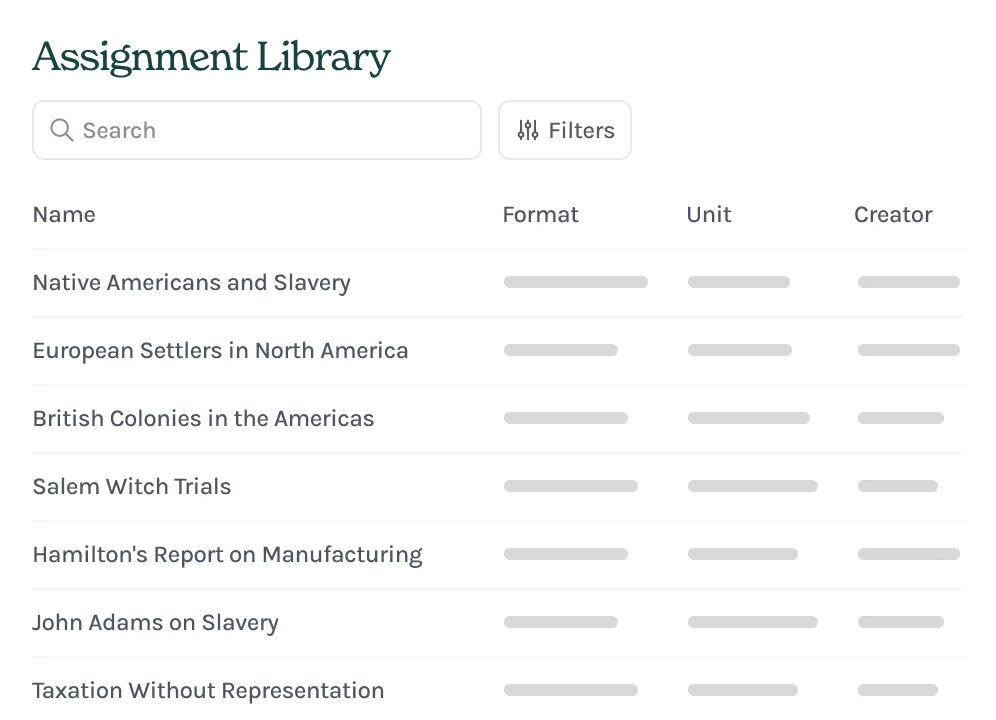The width and height of the screenshot is (996, 720).
Task: Open European Settlers in North America
Action: [x=220, y=350]
